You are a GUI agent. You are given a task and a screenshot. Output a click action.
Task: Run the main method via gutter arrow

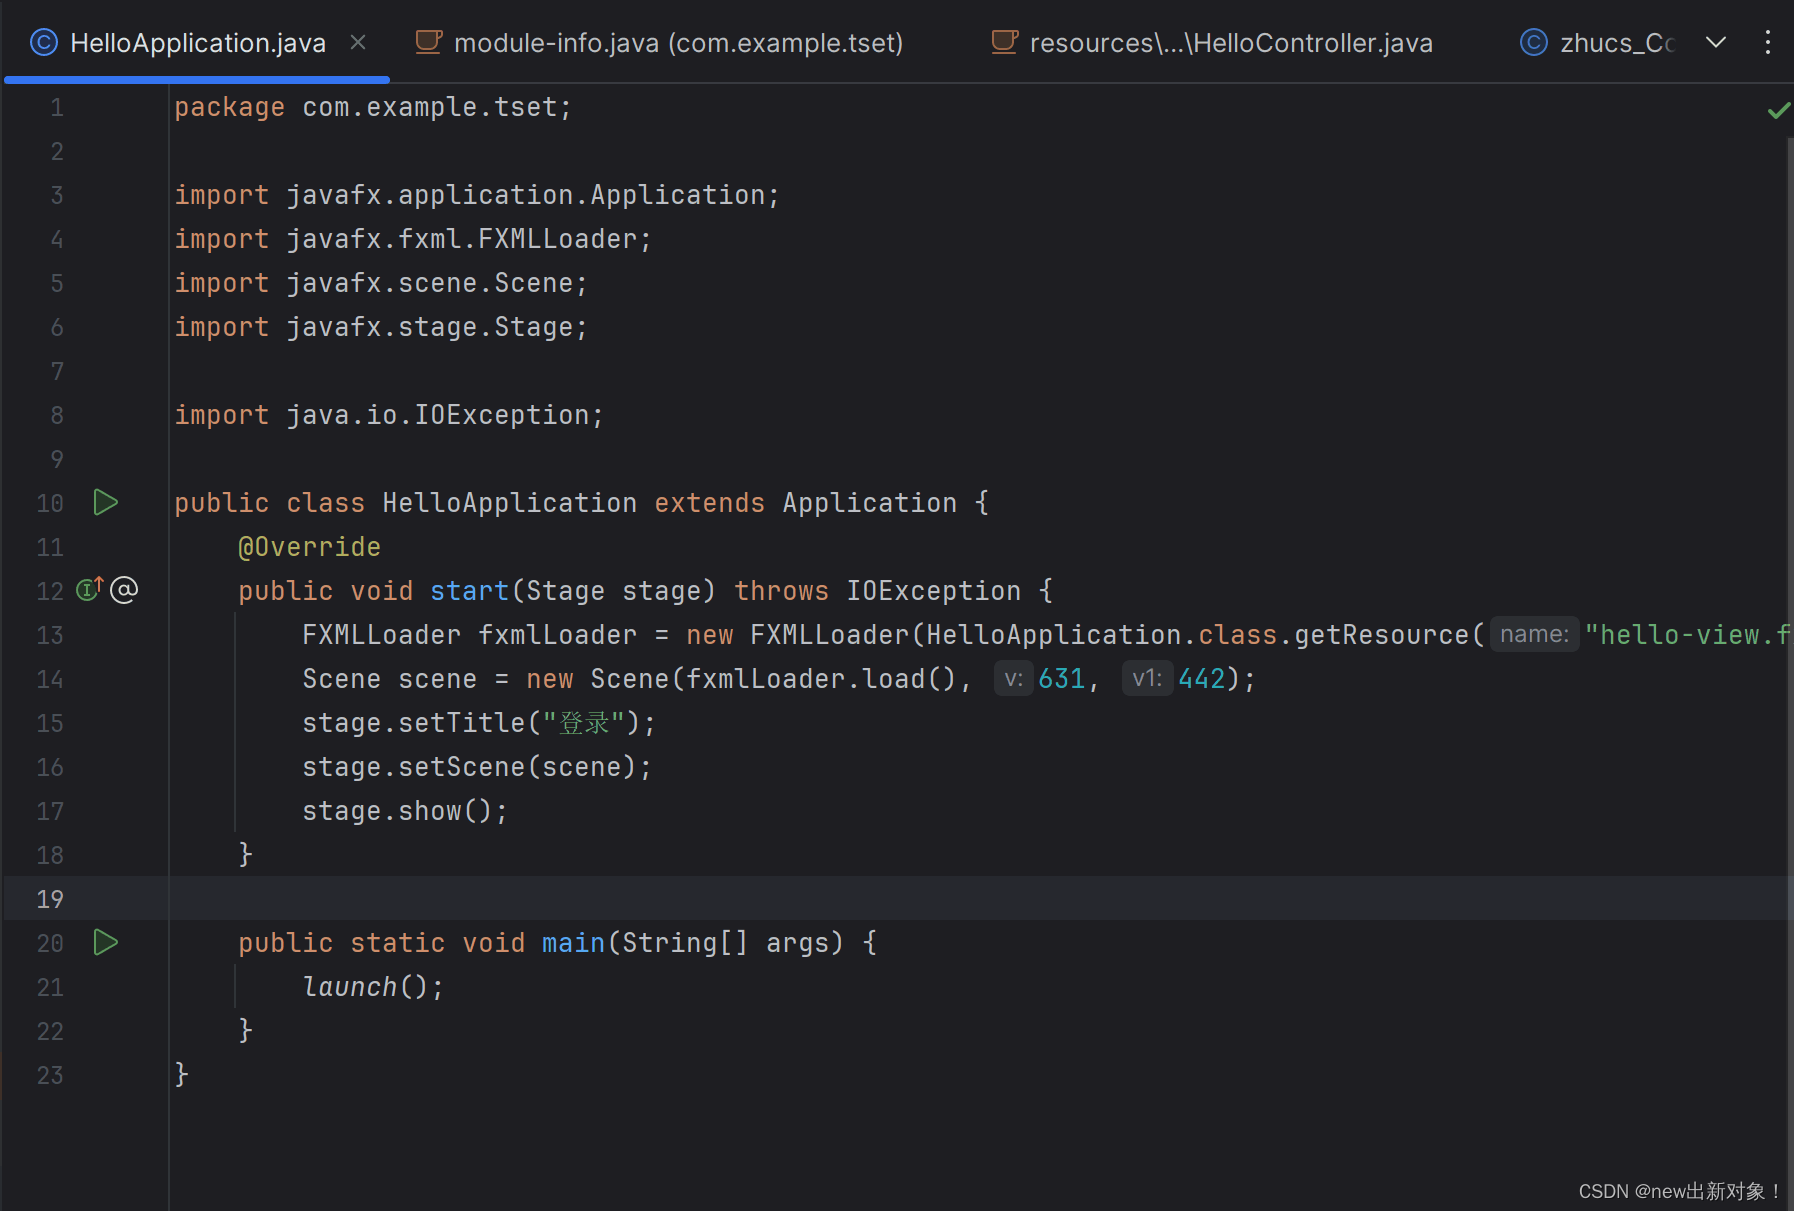pyautogui.click(x=106, y=942)
